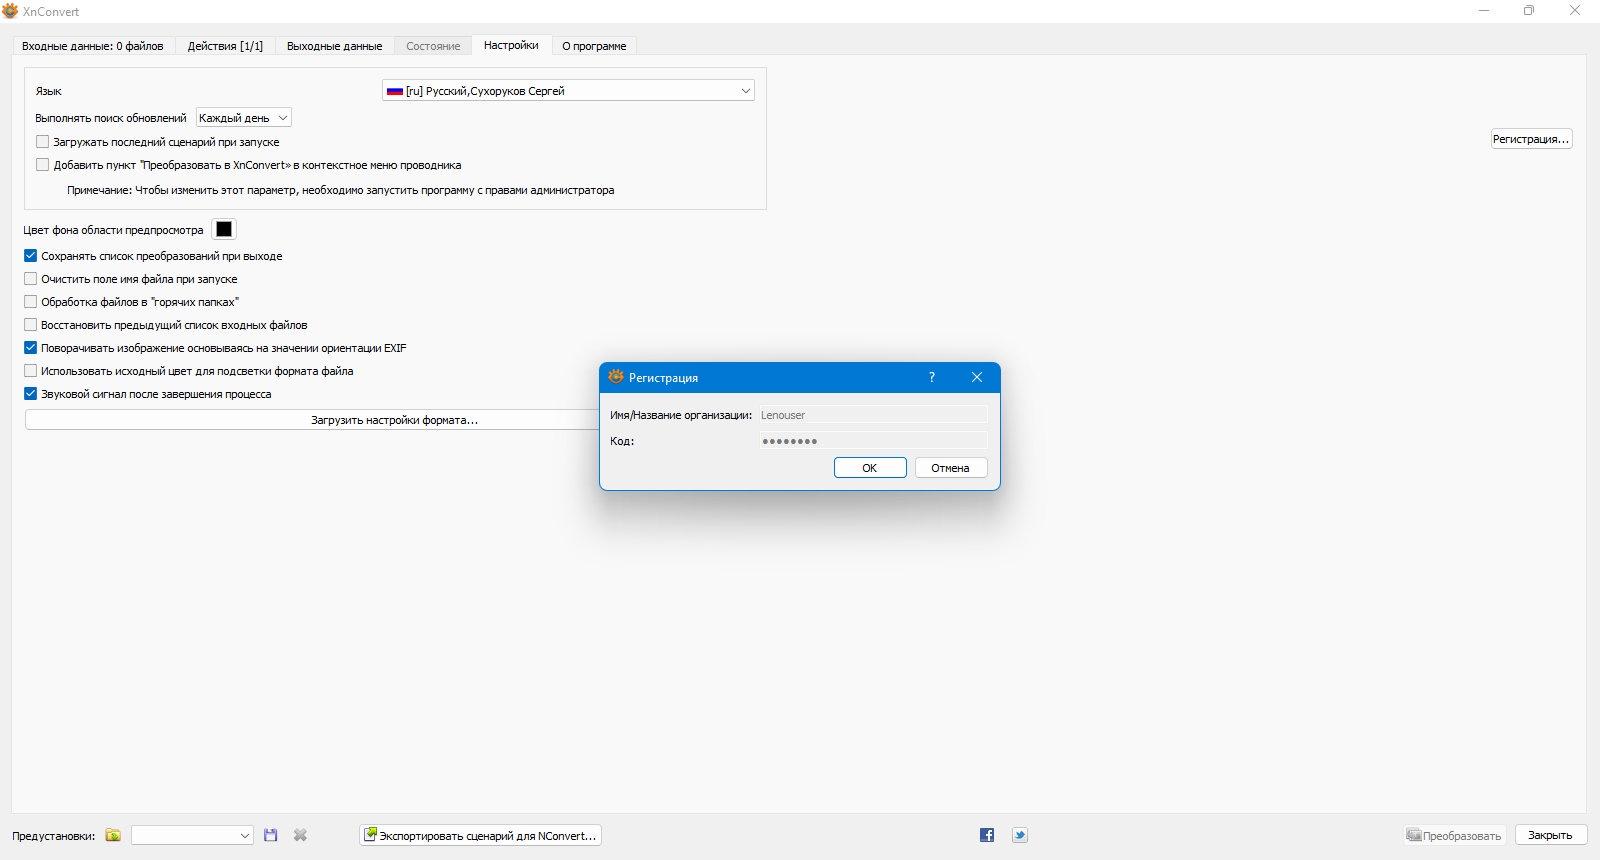Save preset via floppy disk icon
Viewport: 1600px width, 860px height.
pyautogui.click(x=270, y=835)
